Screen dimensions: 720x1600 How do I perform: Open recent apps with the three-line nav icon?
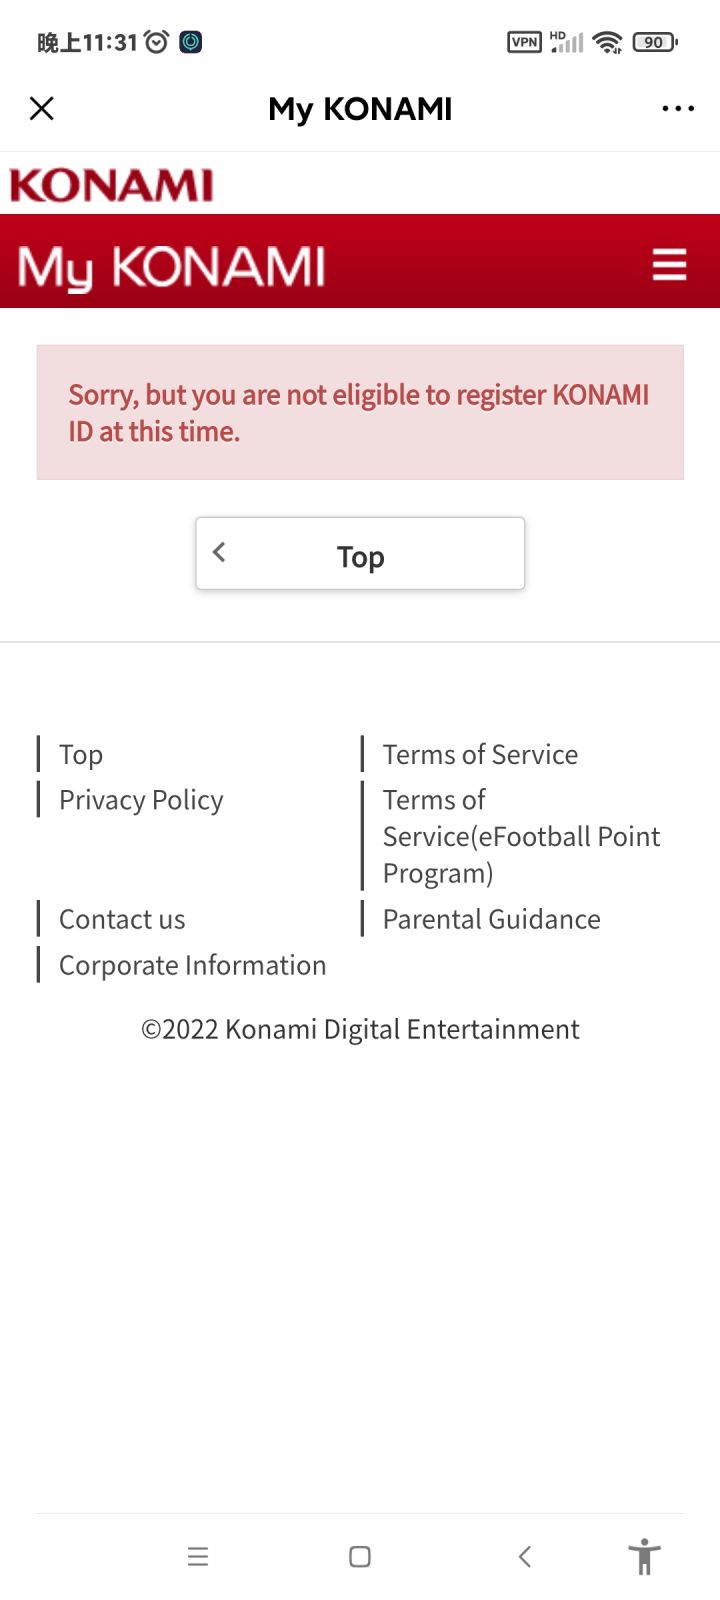coord(198,1556)
